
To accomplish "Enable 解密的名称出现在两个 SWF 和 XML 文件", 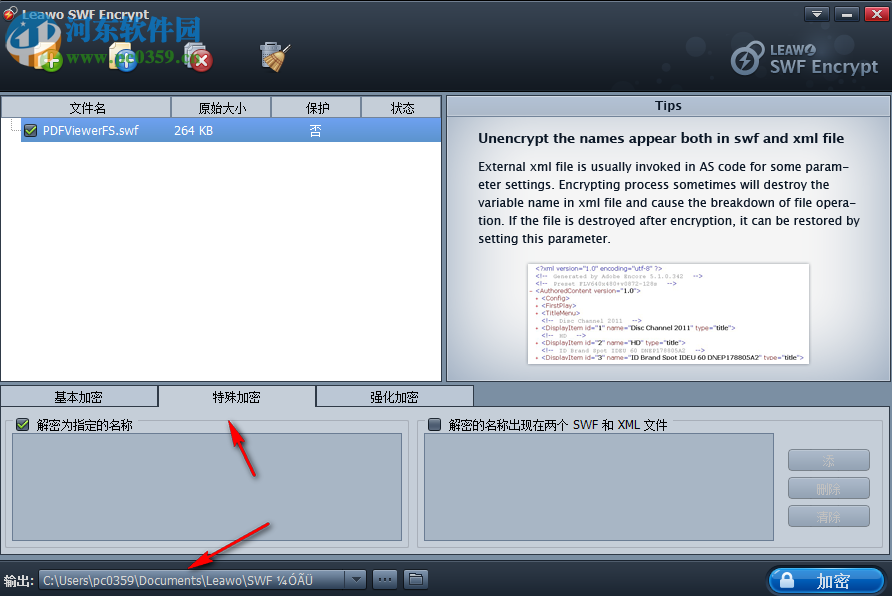I will tap(434, 424).
